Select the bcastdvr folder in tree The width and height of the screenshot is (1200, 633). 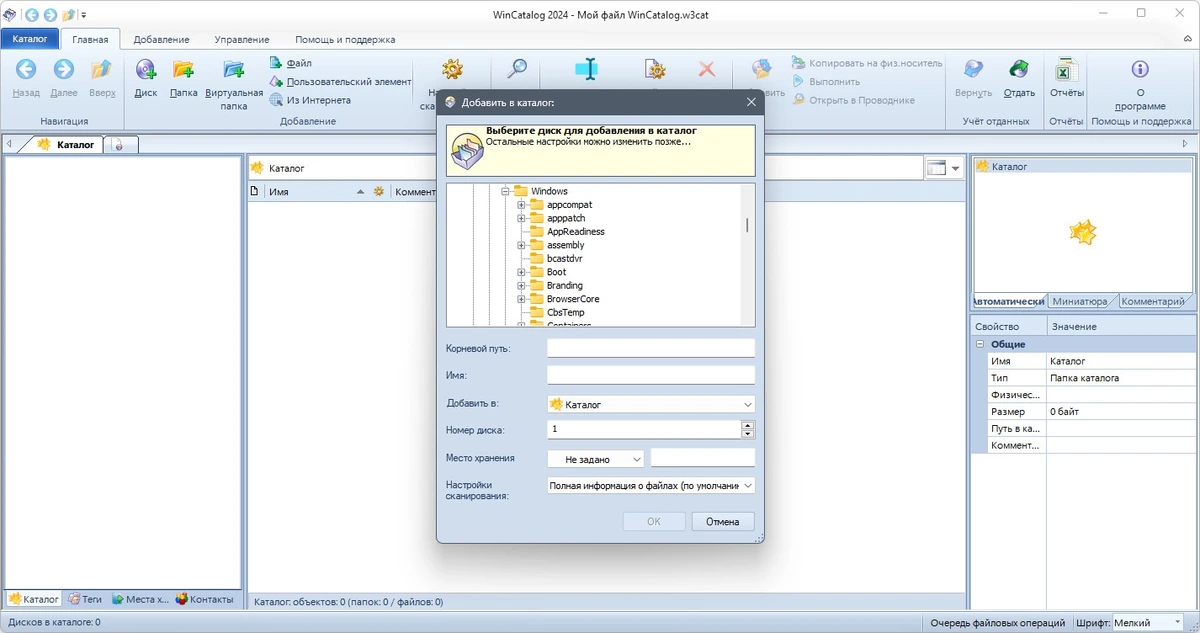click(564, 258)
